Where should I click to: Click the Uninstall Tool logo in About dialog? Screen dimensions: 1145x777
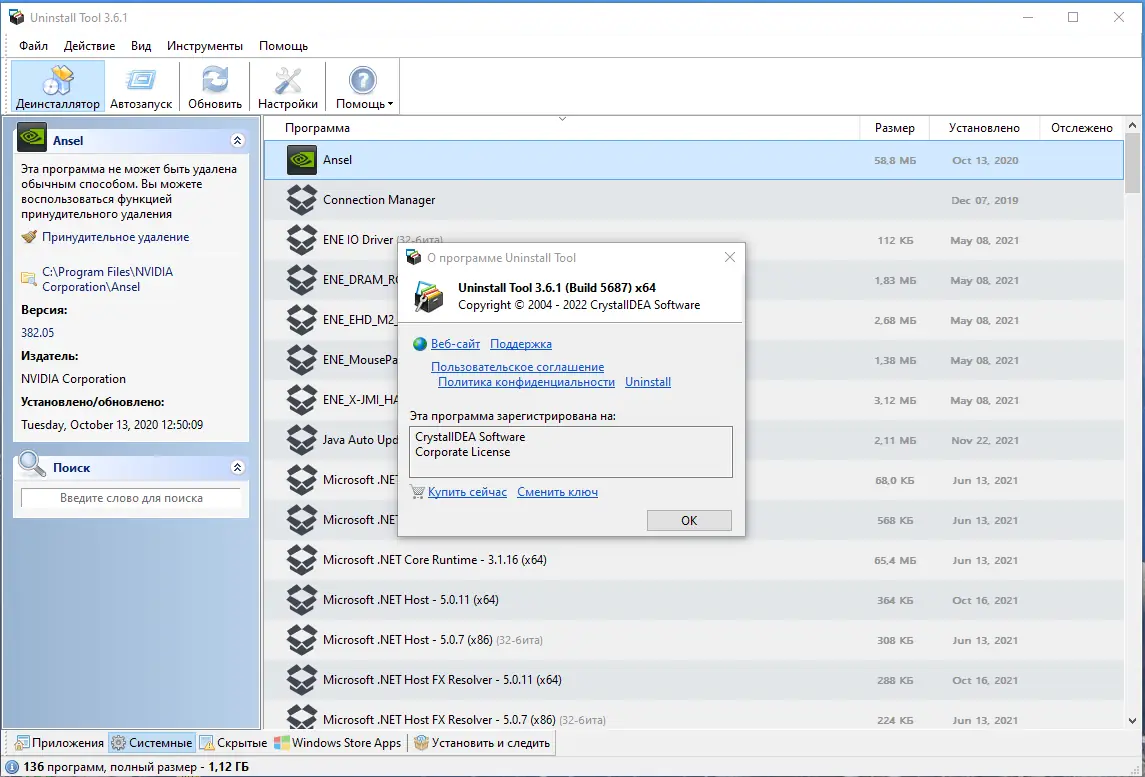click(x=429, y=296)
